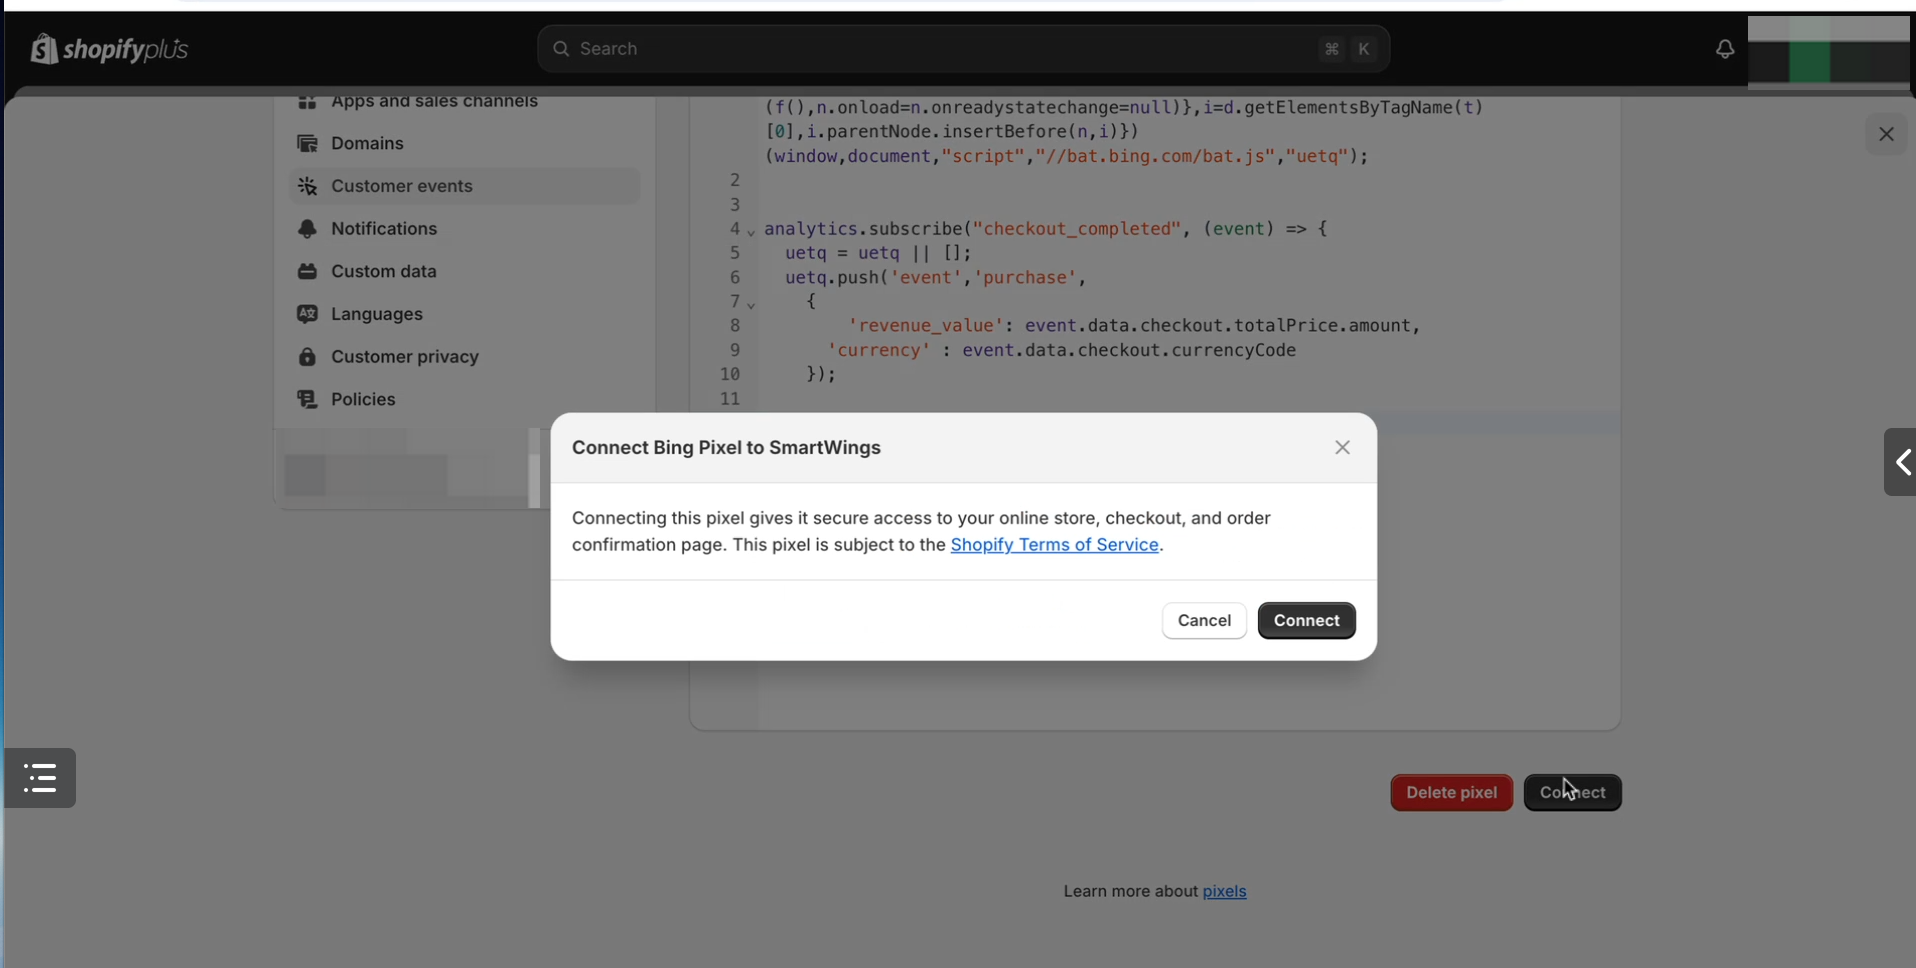1916x968 pixels.
Task: Open Customer events settings
Action: (464, 186)
